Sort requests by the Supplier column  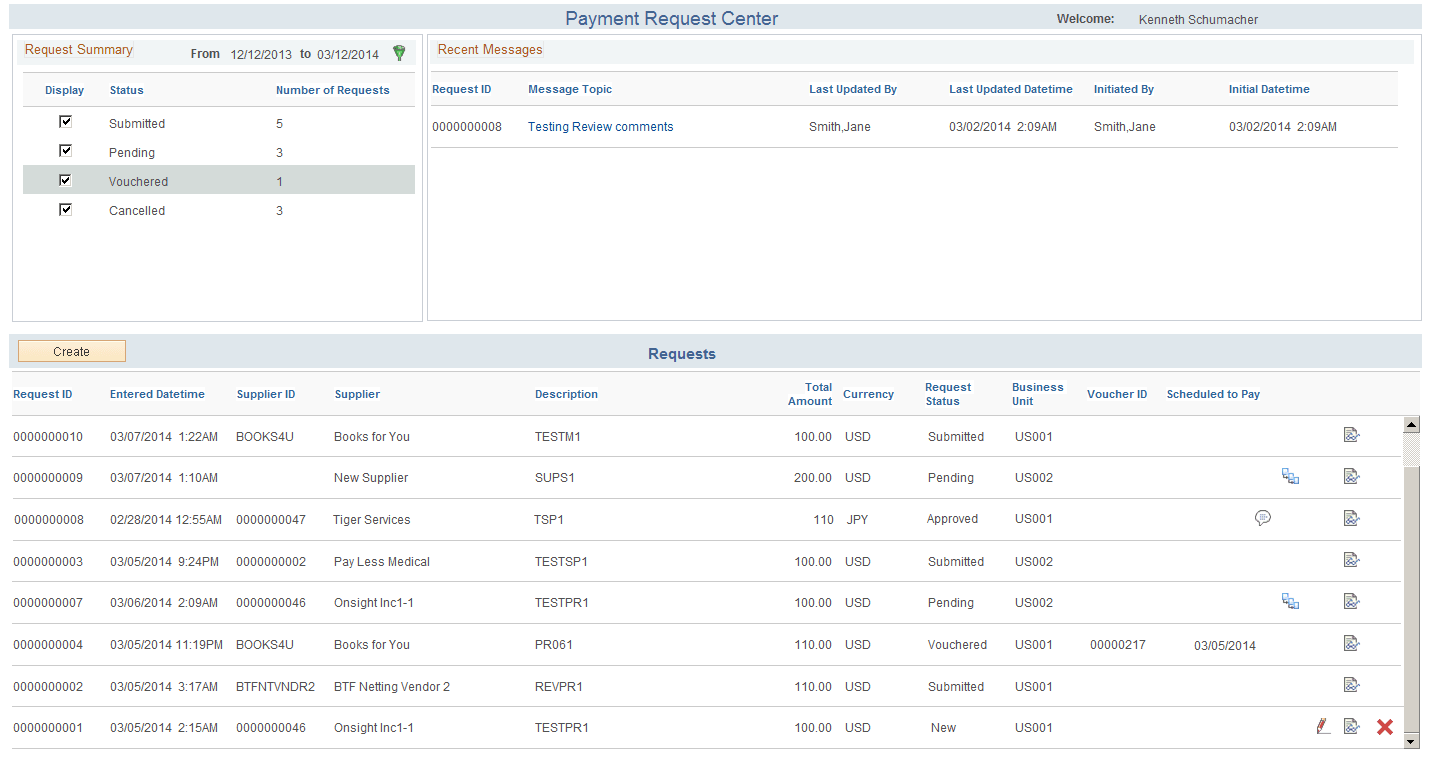pyautogui.click(x=356, y=394)
